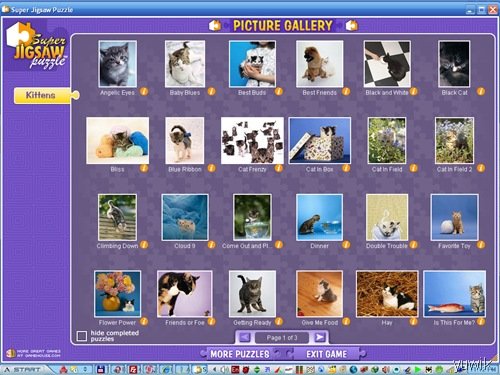Choose the Friends or Foe thumbnail
This screenshot has height=375, width=500.
(185, 294)
